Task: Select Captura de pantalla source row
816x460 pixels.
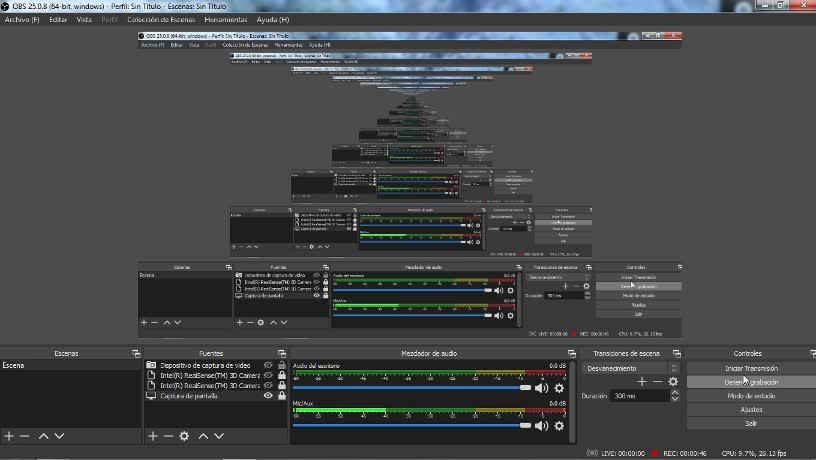Action: (215, 396)
